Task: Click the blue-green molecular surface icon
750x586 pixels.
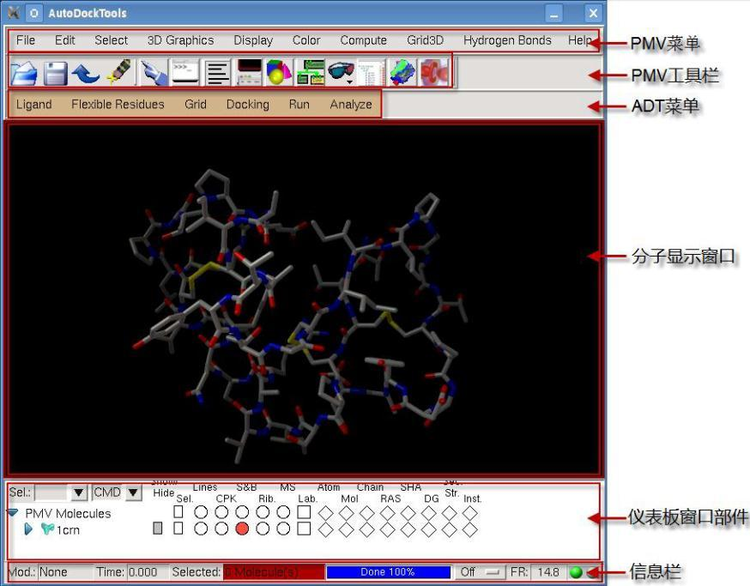Action: (x=403, y=73)
